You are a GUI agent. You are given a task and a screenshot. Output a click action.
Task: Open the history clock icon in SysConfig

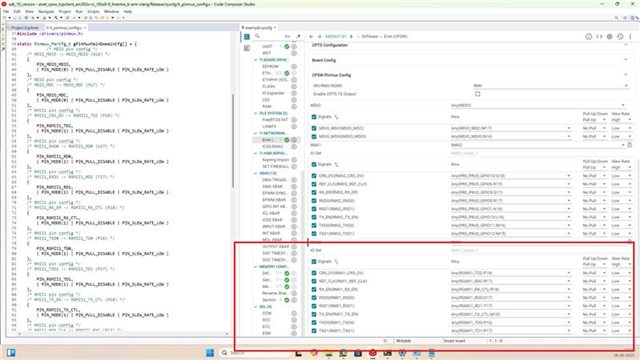click(620, 37)
